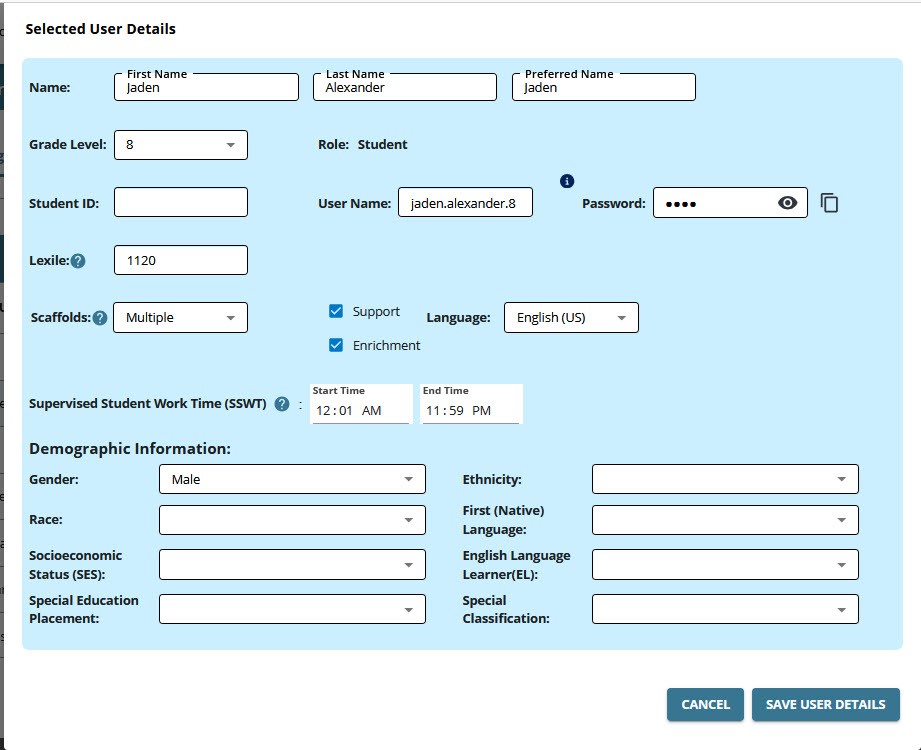Copy the password using the copy icon
Image resolution: width=921 pixels, height=750 pixels.
click(x=829, y=203)
